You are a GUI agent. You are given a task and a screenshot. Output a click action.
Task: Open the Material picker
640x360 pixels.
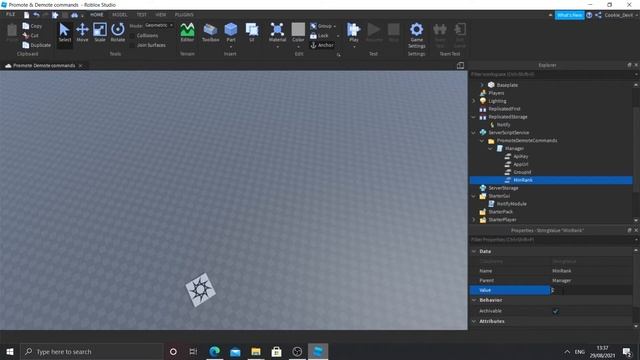(277, 32)
